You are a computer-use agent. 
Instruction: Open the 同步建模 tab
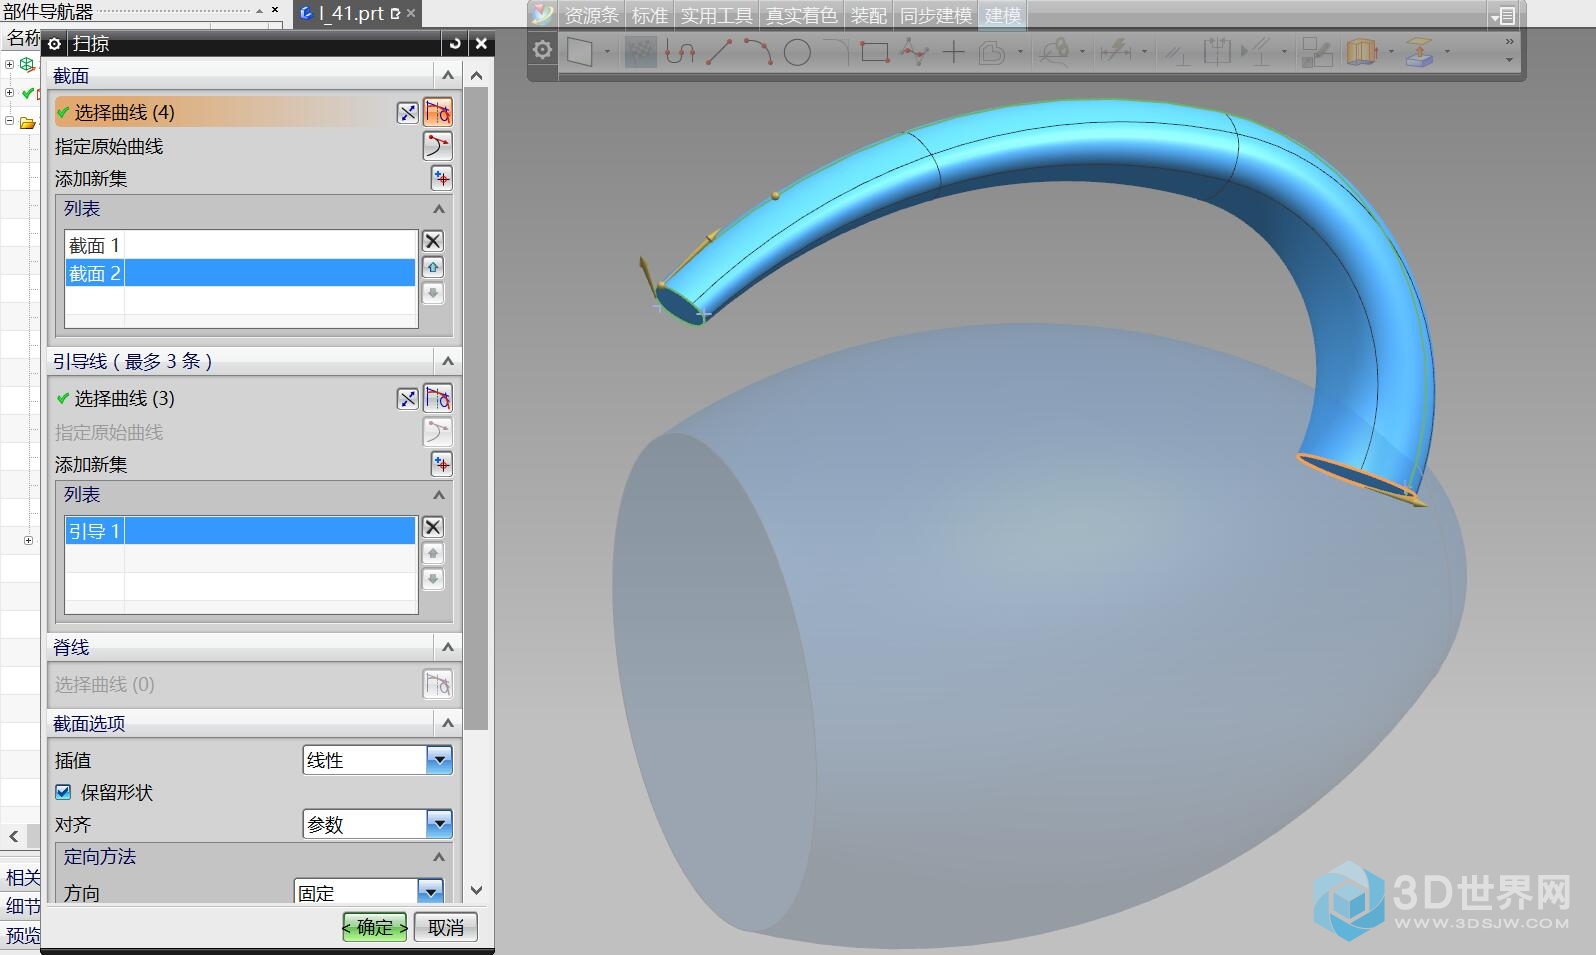coord(935,15)
